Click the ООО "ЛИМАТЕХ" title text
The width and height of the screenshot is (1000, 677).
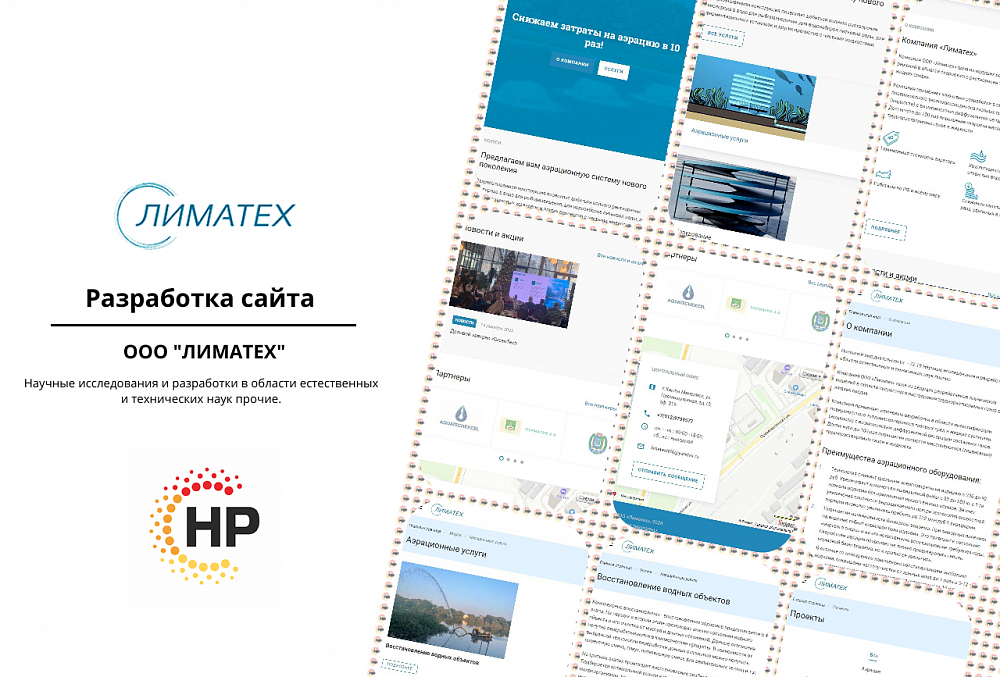coord(204,351)
